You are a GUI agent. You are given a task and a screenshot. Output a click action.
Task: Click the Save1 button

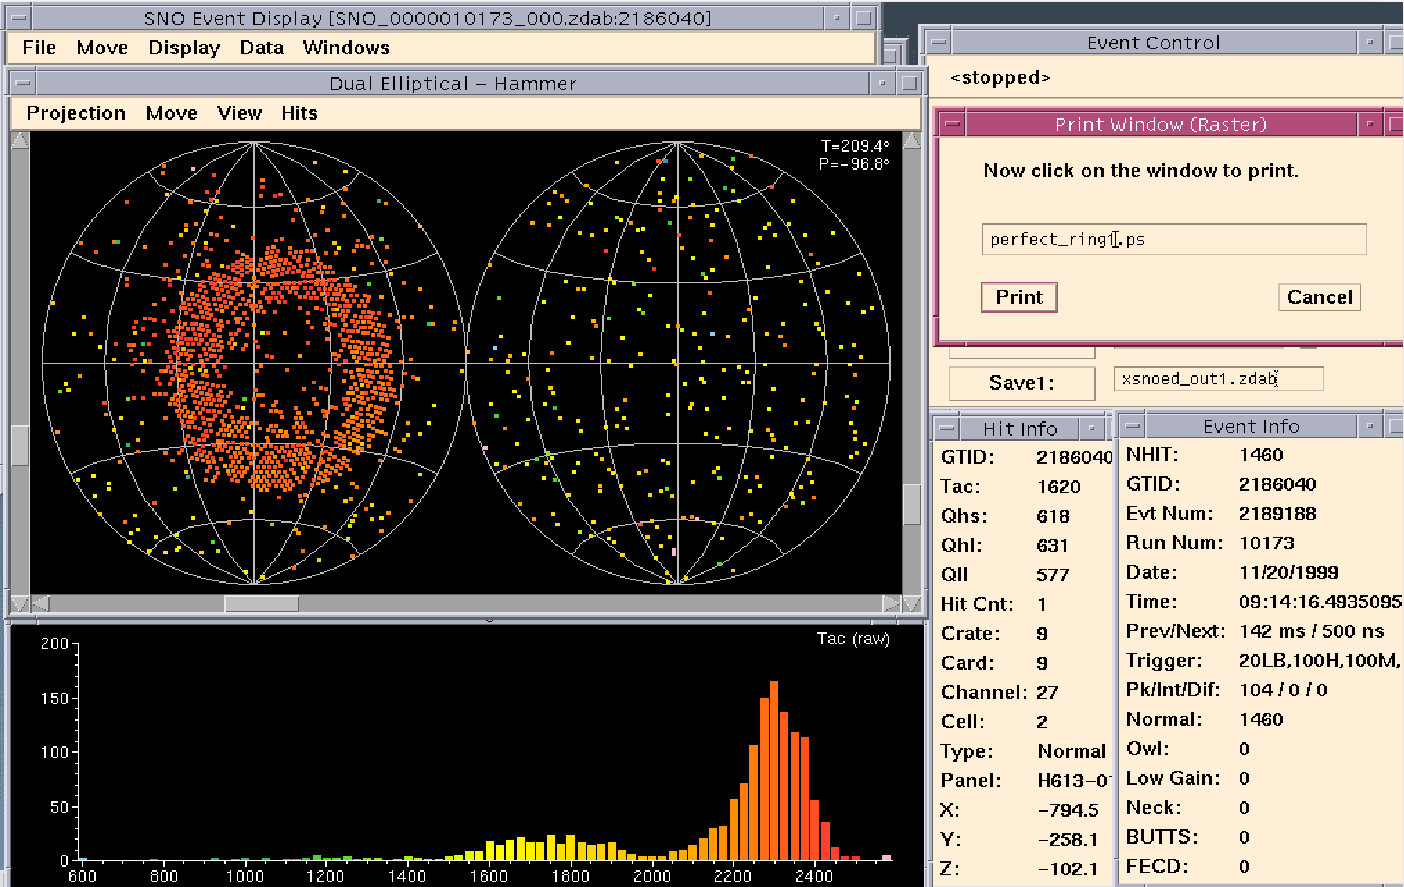point(1022,382)
